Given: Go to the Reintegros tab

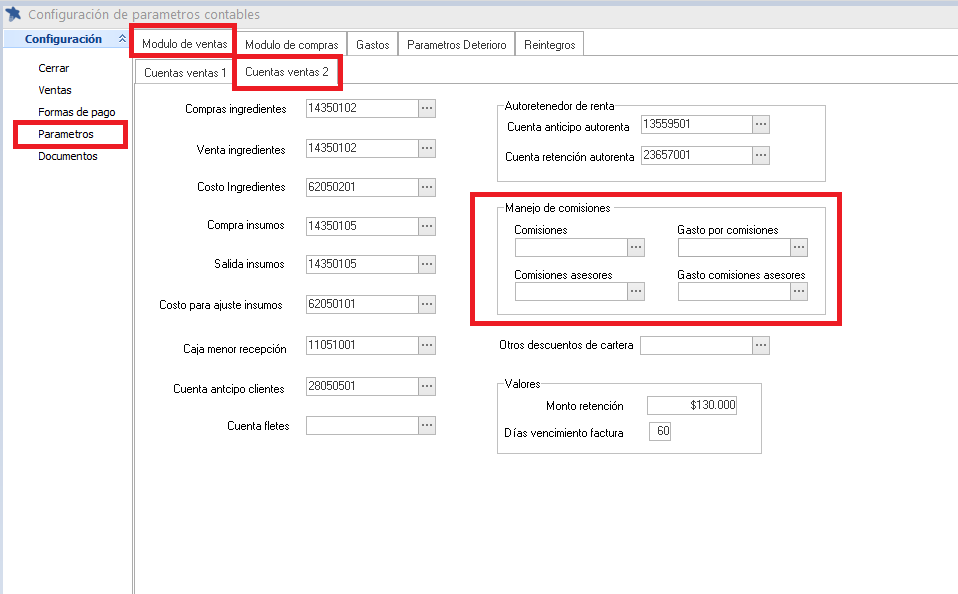Looking at the screenshot, I should [549, 45].
